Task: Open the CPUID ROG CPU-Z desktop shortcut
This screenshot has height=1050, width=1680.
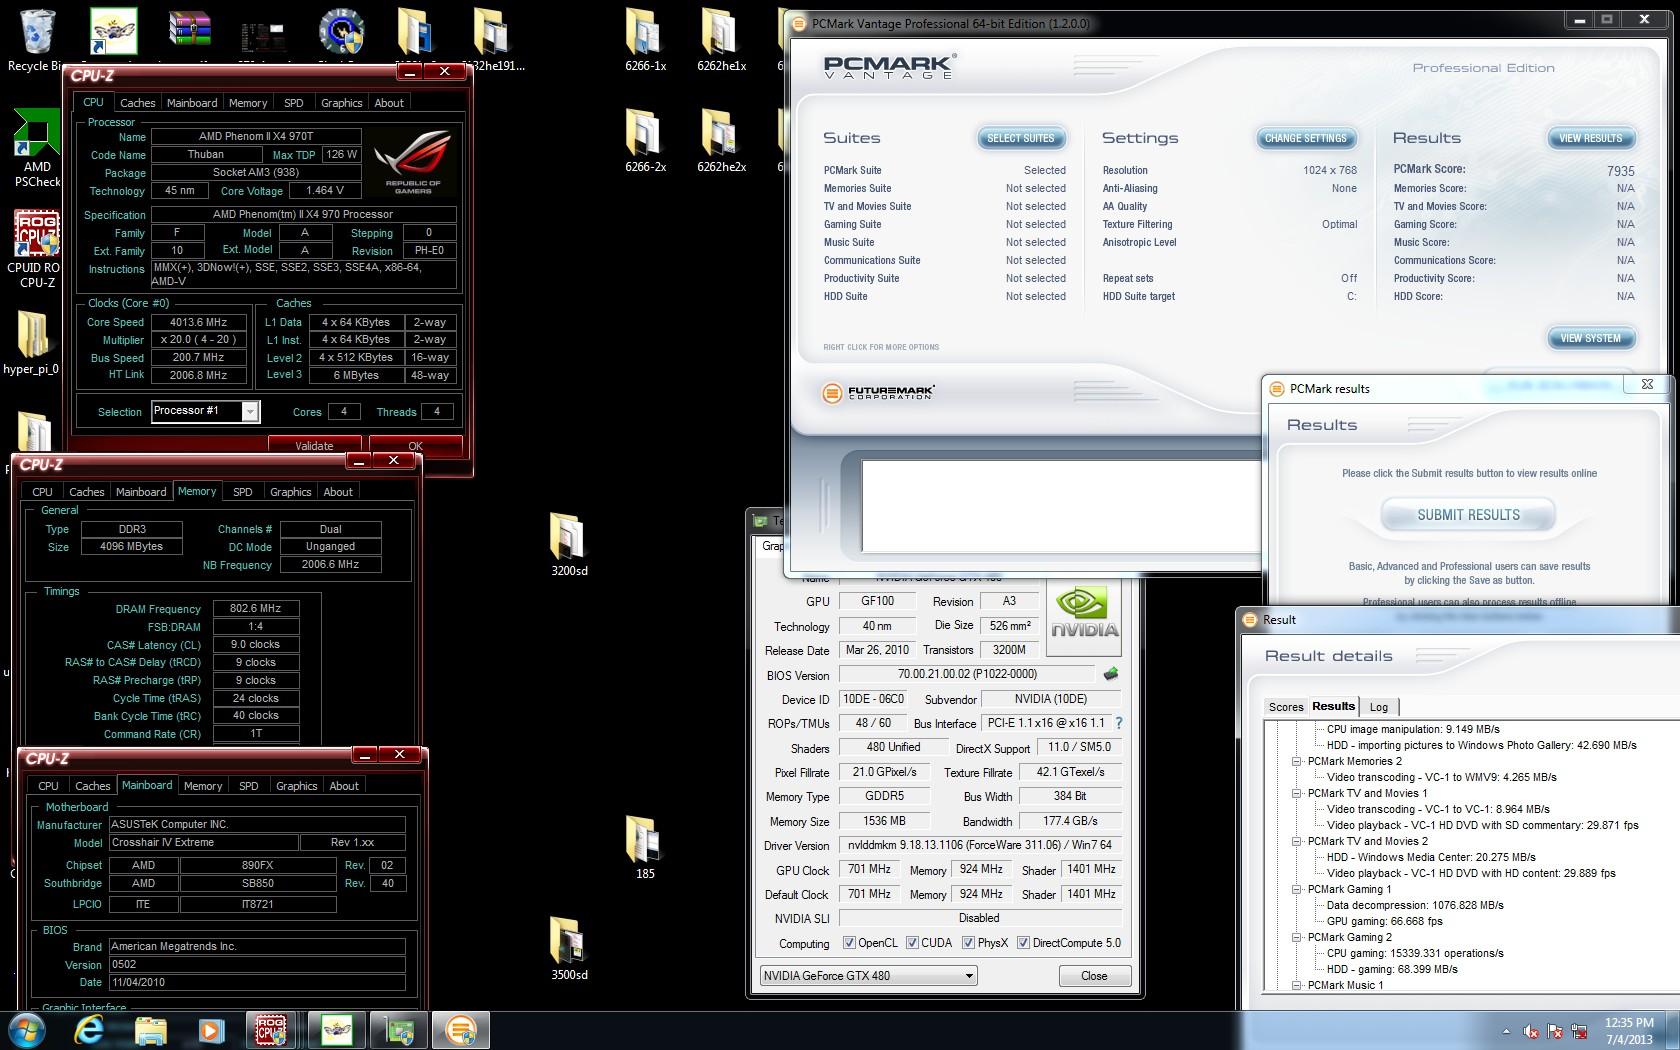Action: (x=37, y=248)
